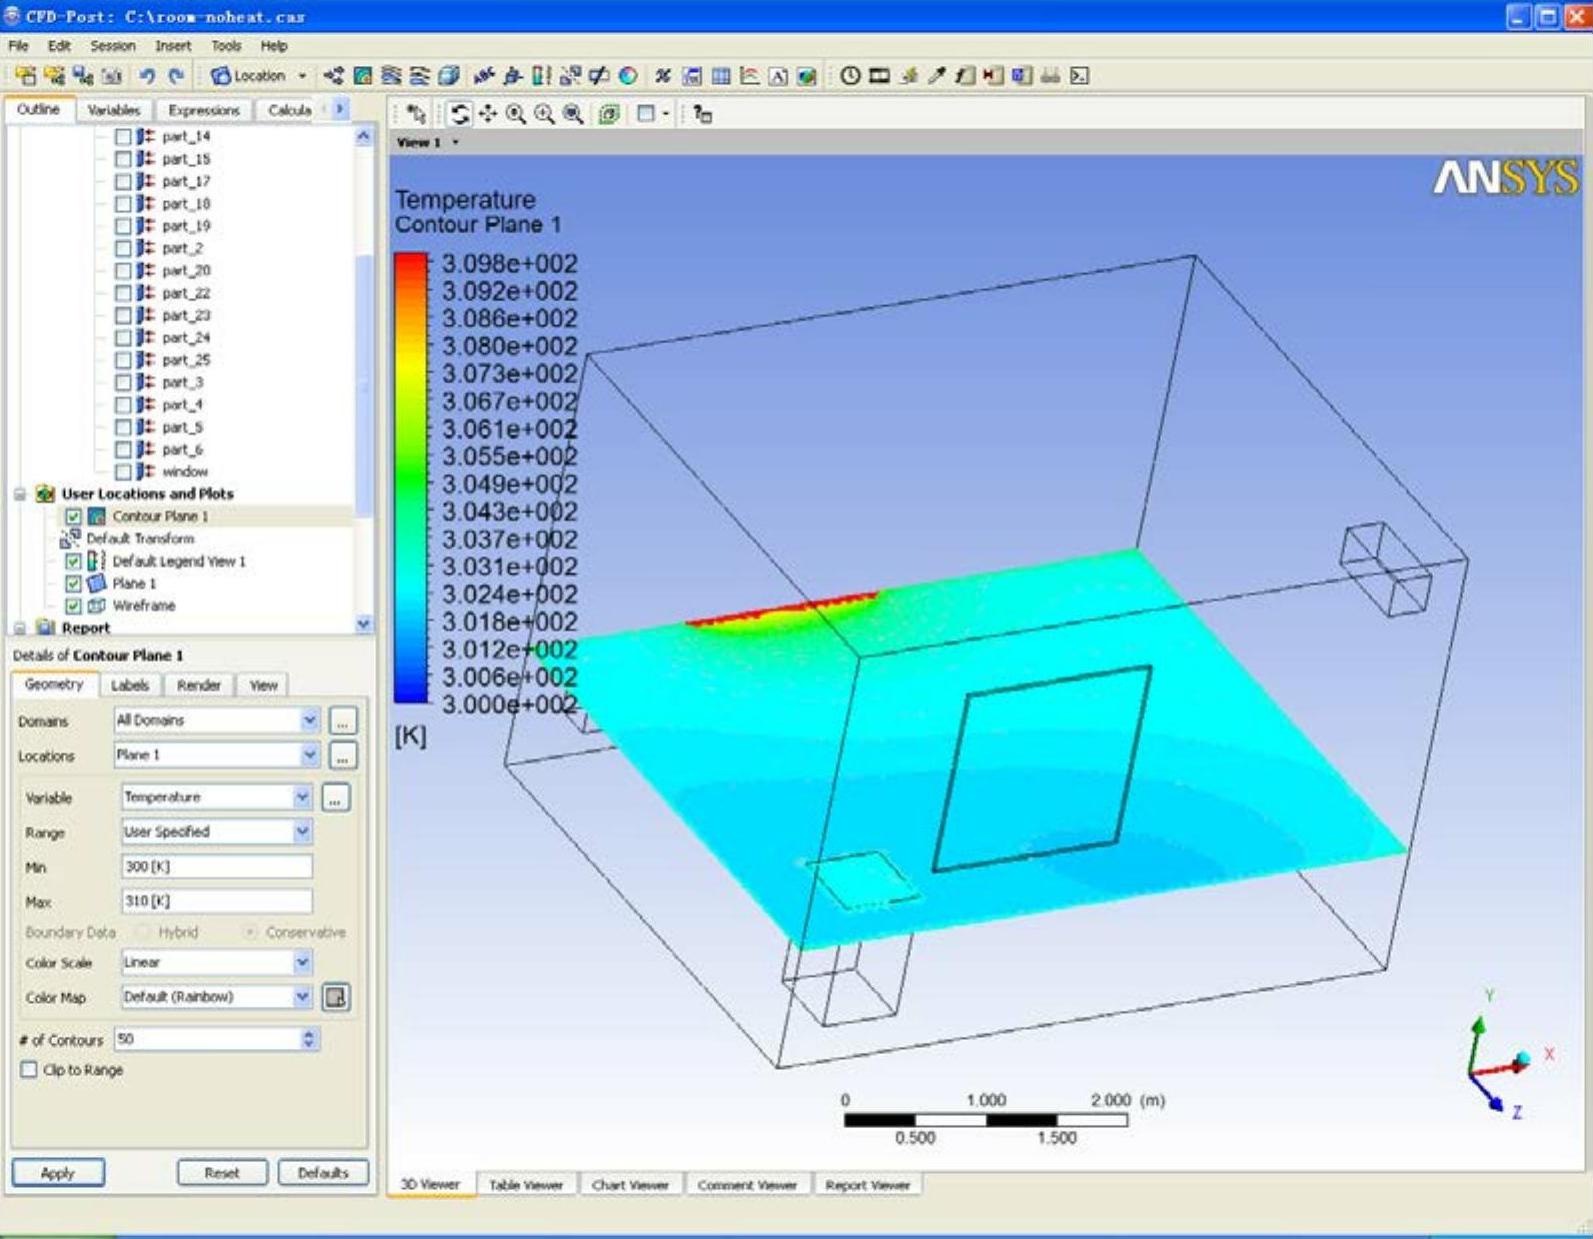Viewport: 1593px width, 1239px height.
Task: Expand the Location toolbar dropdown
Action: coord(302,76)
